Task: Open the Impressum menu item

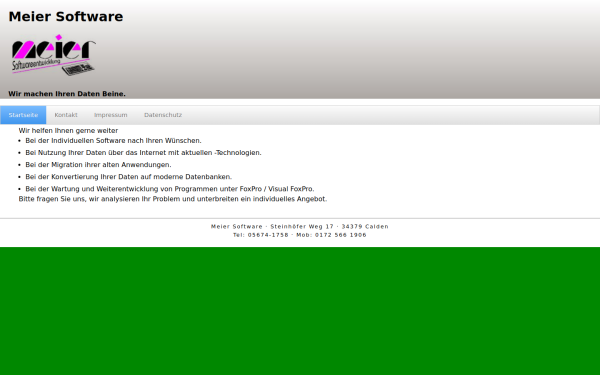Action: (111, 115)
